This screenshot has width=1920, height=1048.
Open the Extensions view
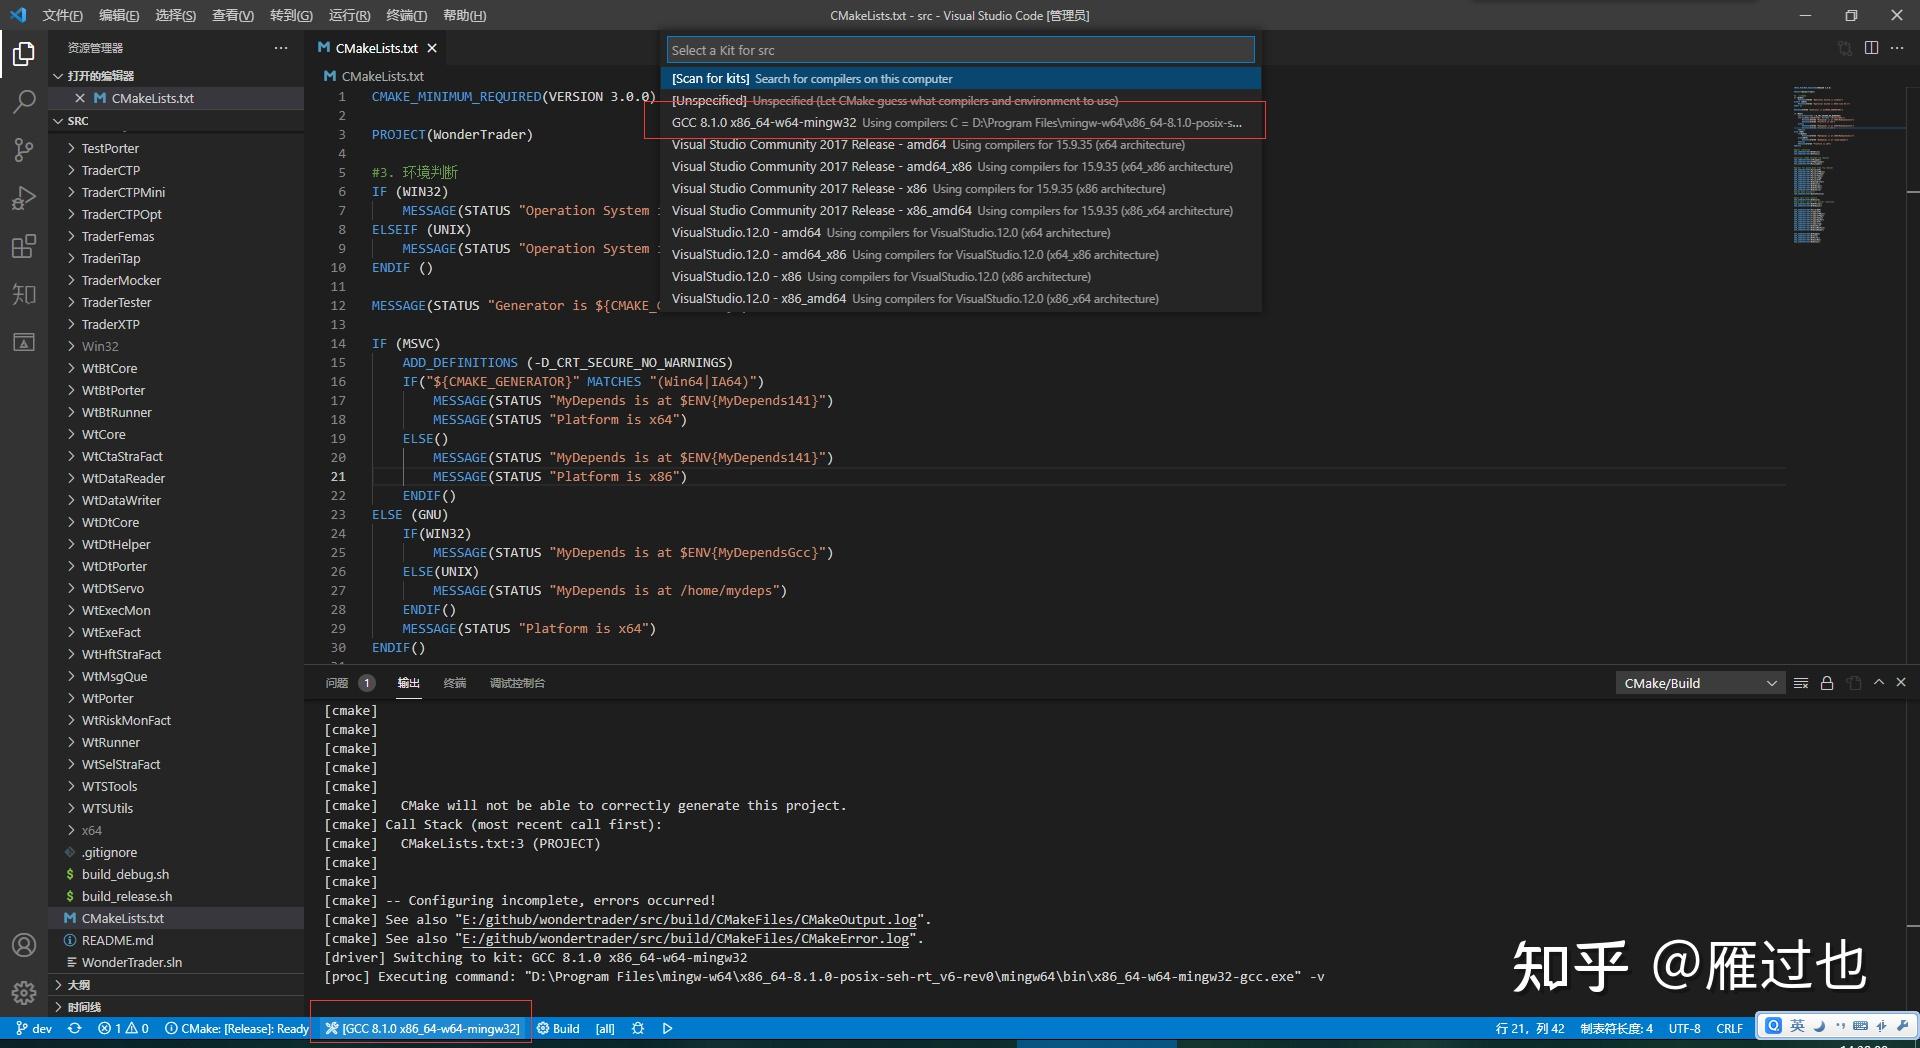pyautogui.click(x=24, y=246)
